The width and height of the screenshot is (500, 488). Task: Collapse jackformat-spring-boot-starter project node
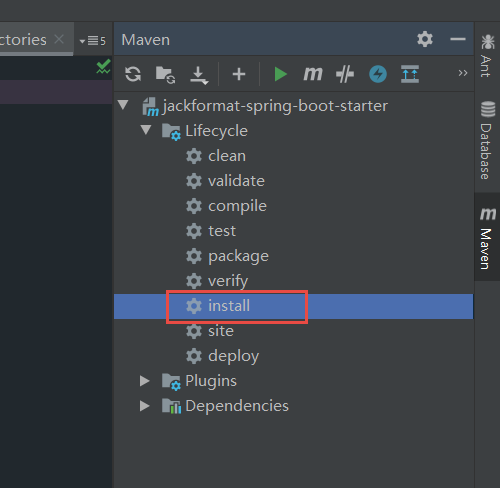(123, 105)
